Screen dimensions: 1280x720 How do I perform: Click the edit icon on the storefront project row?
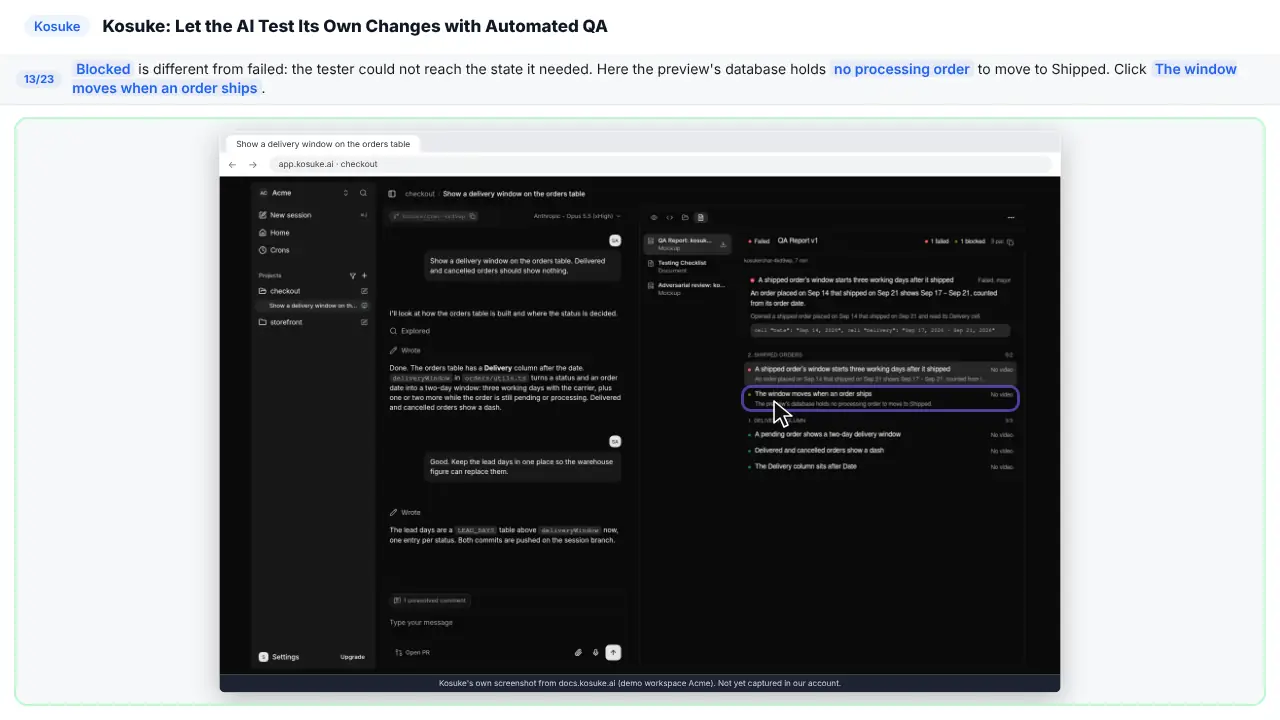tap(364, 322)
